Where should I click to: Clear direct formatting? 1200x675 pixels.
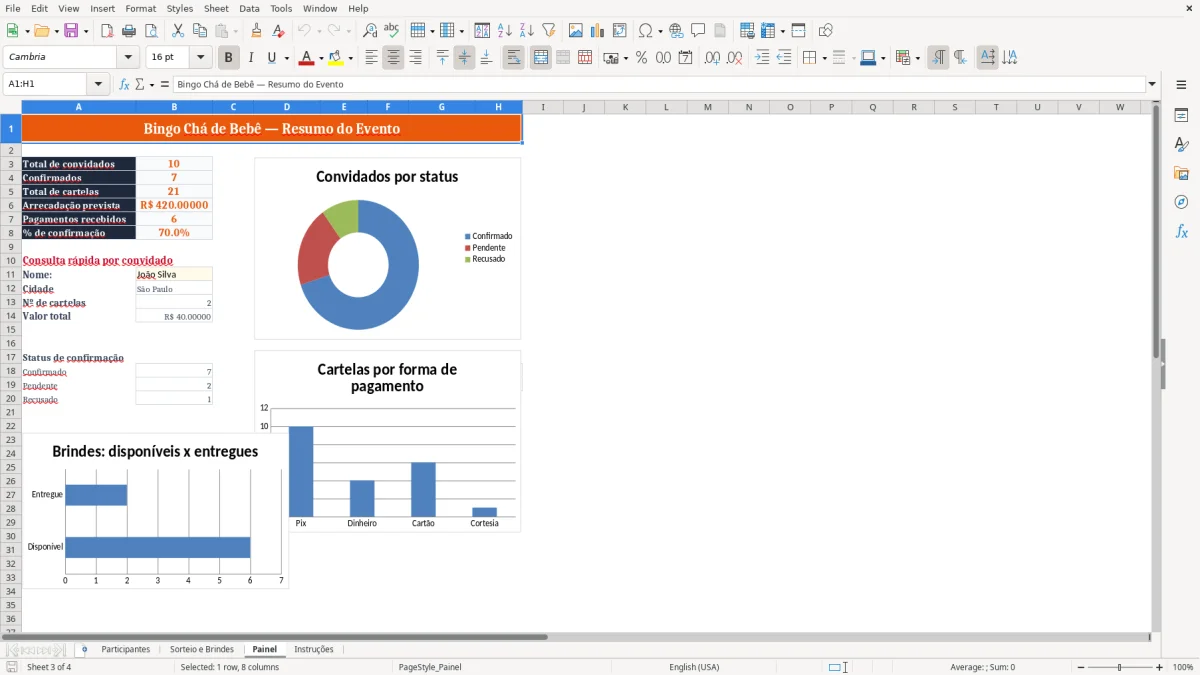[x=279, y=31]
